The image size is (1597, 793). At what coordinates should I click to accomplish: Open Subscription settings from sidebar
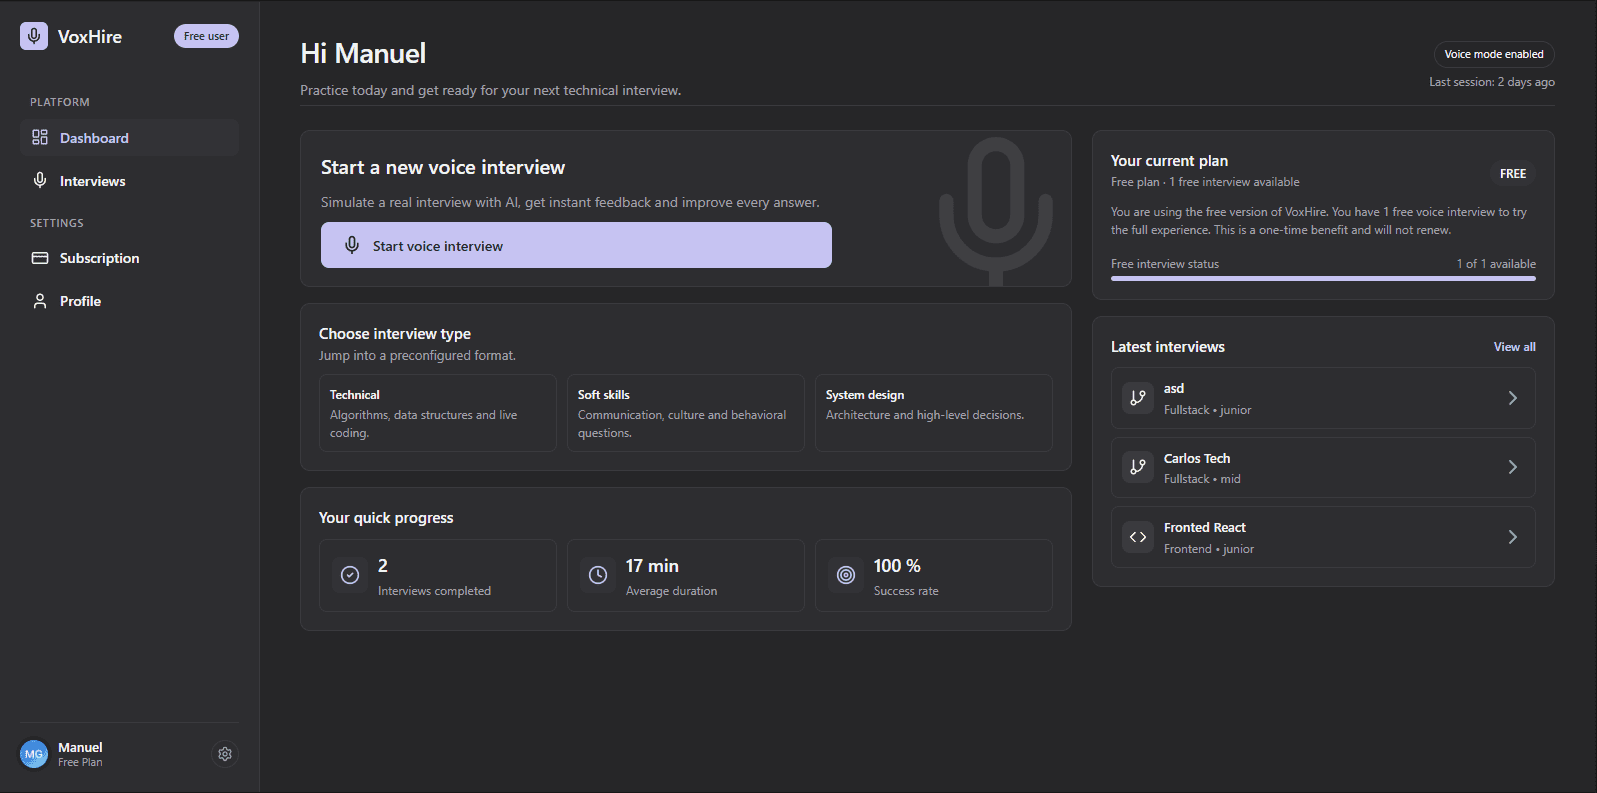[x=129, y=258]
